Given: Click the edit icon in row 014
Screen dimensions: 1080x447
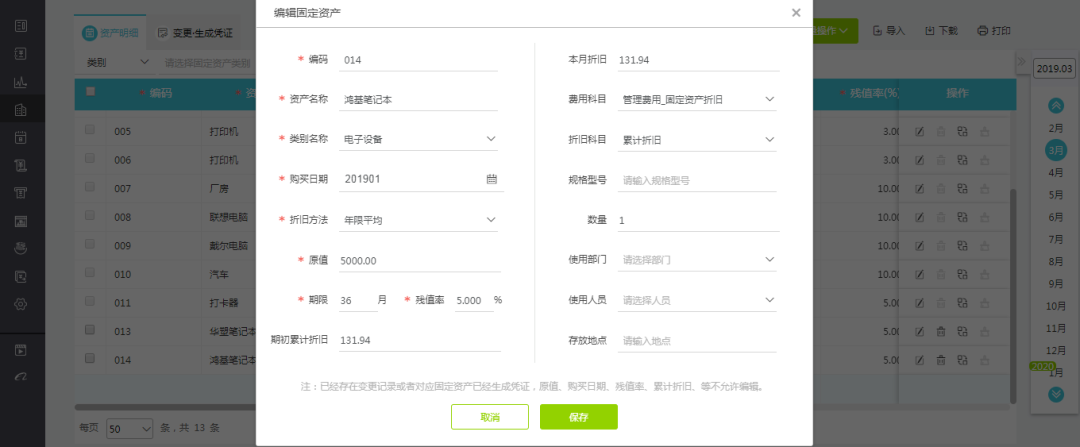Looking at the screenshot, I should coord(920,360).
